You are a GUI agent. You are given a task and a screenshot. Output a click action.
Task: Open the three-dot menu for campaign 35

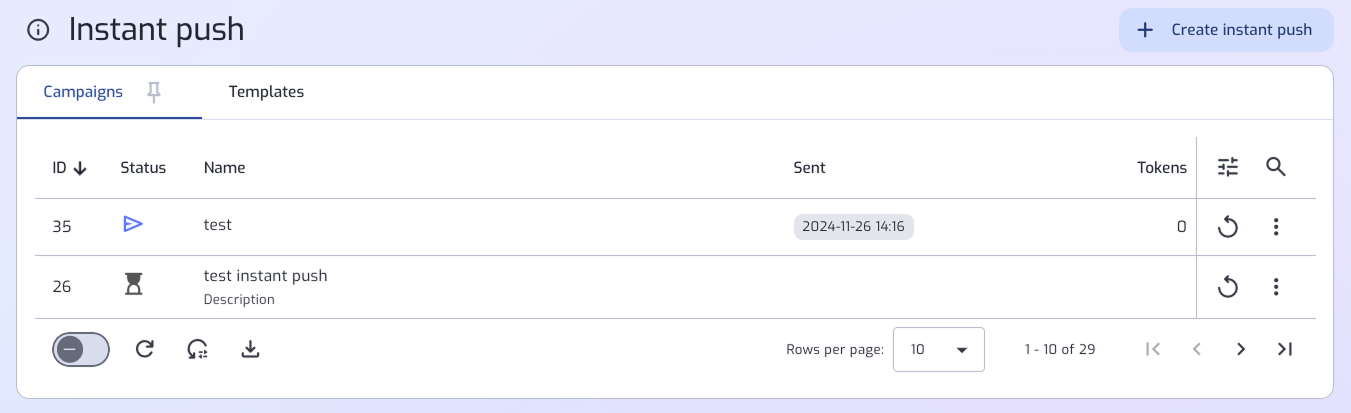click(1275, 227)
